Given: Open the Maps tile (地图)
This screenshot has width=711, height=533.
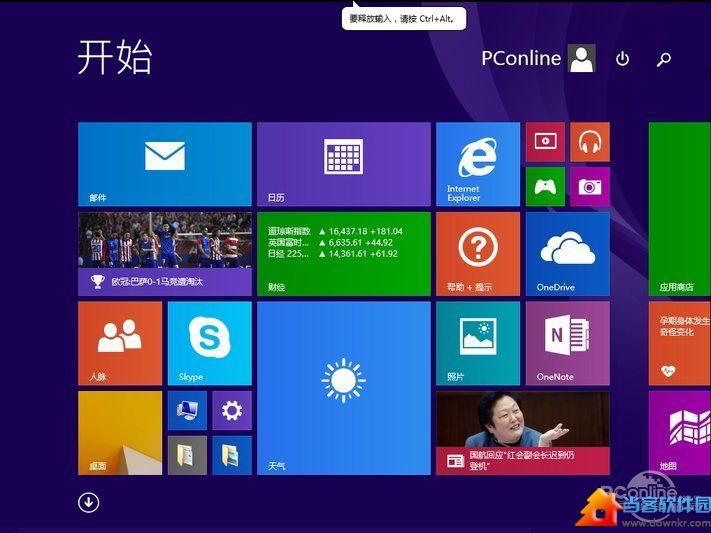Looking at the screenshot, I should (x=680, y=433).
